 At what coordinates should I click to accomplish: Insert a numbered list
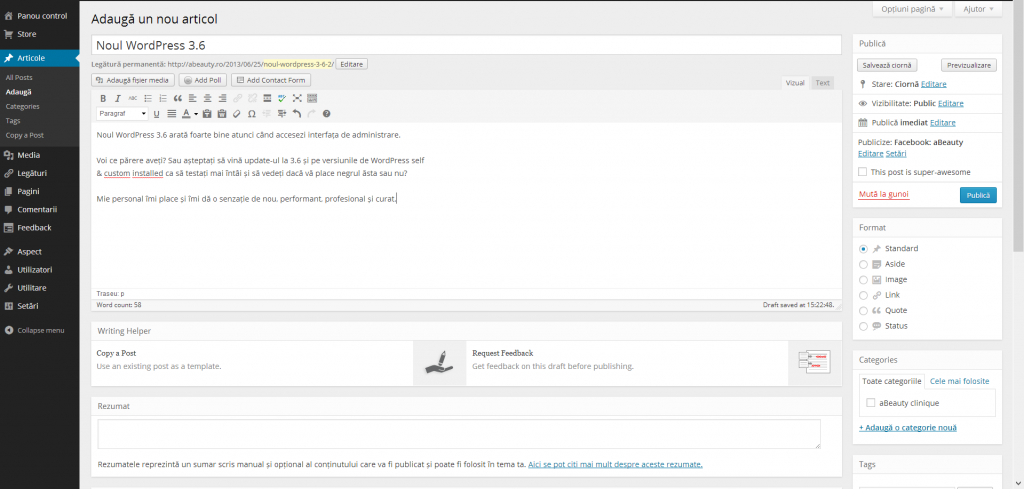click(163, 99)
